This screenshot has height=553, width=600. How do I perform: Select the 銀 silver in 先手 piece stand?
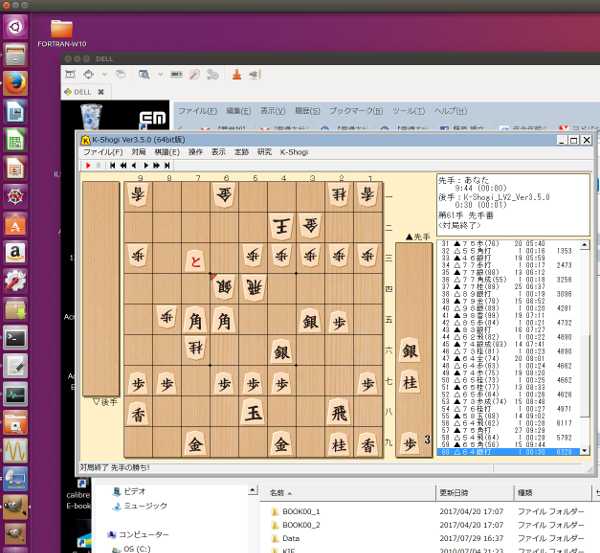pyautogui.click(x=410, y=350)
